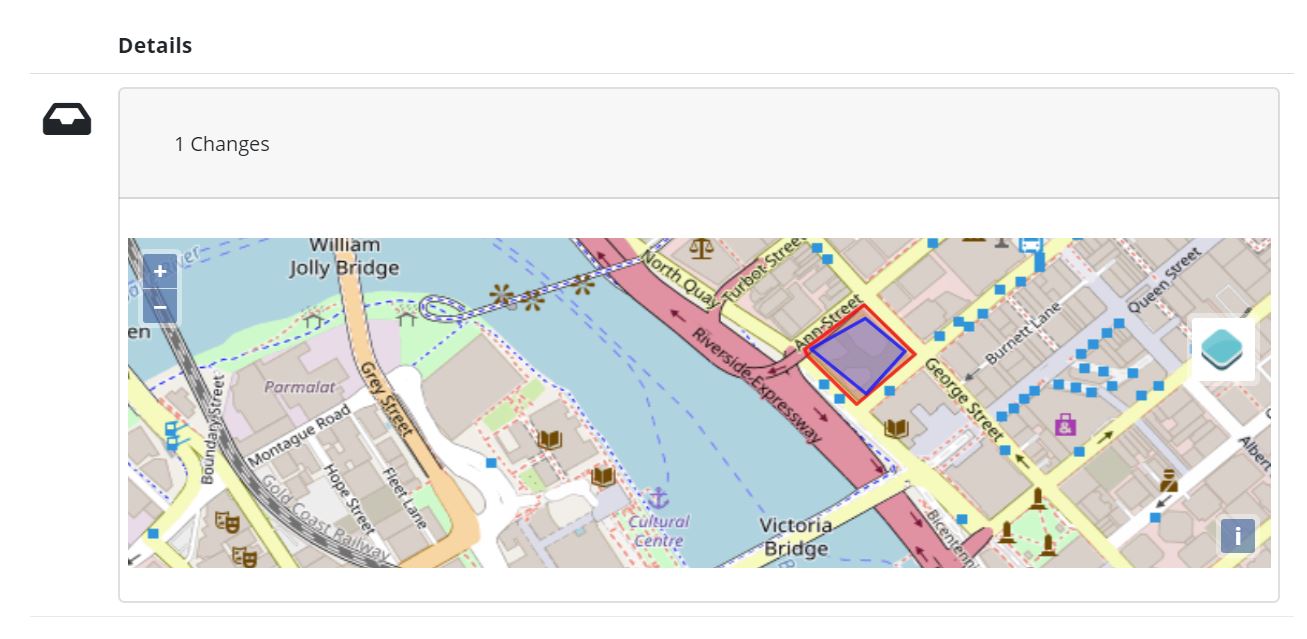Zoom in on the map

[160, 271]
